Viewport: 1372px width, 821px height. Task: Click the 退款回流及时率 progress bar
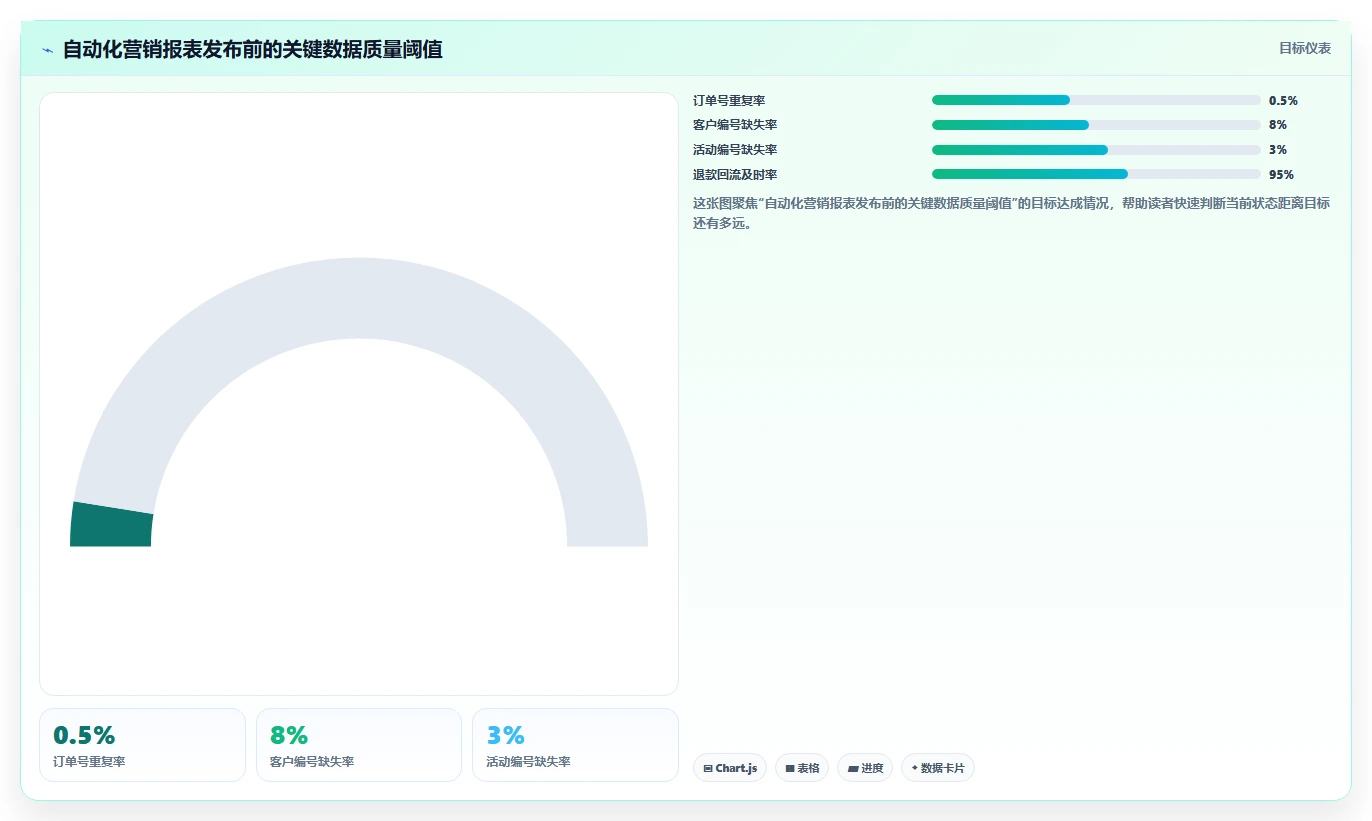click(x=1096, y=174)
